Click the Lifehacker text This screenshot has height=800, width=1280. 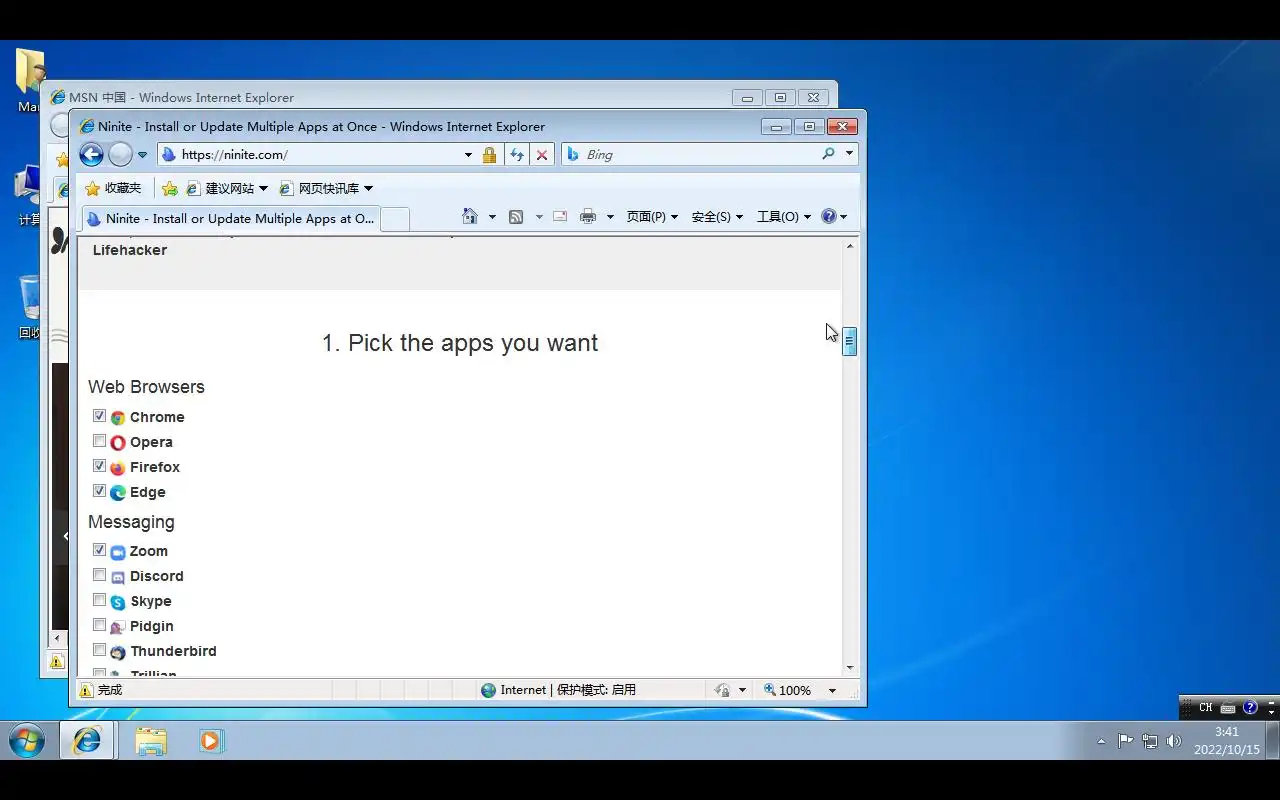coord(130,250)
